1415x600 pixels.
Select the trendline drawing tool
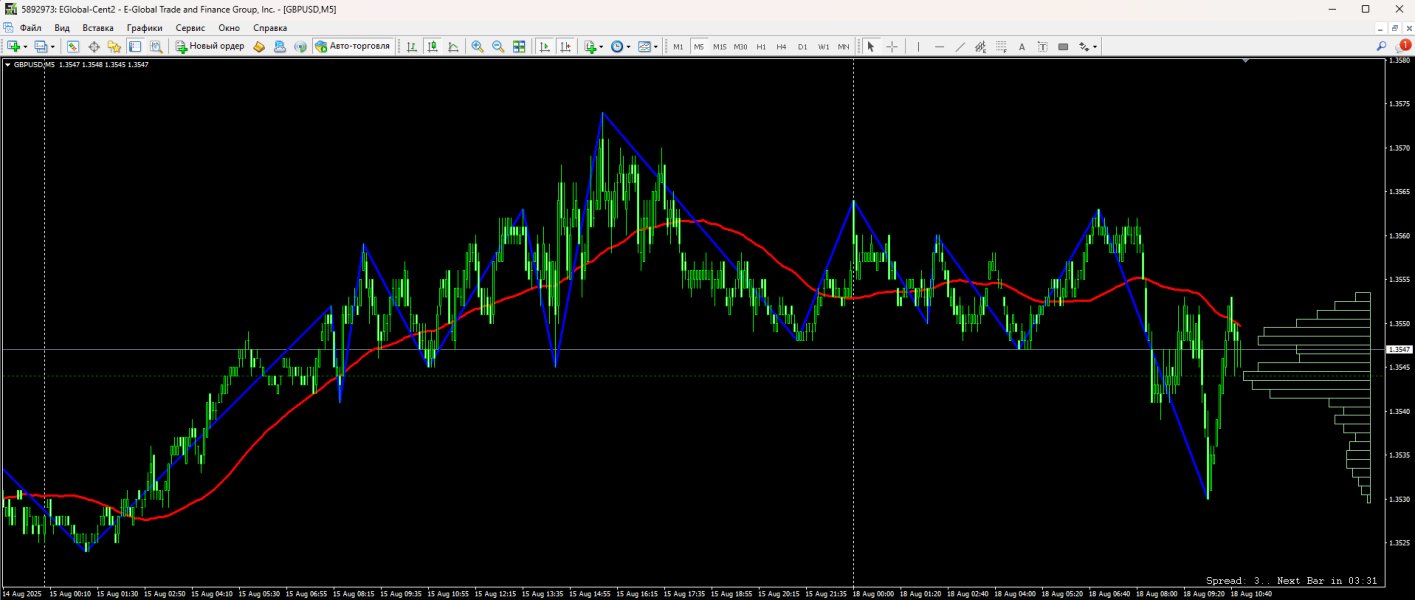(960, 47)
